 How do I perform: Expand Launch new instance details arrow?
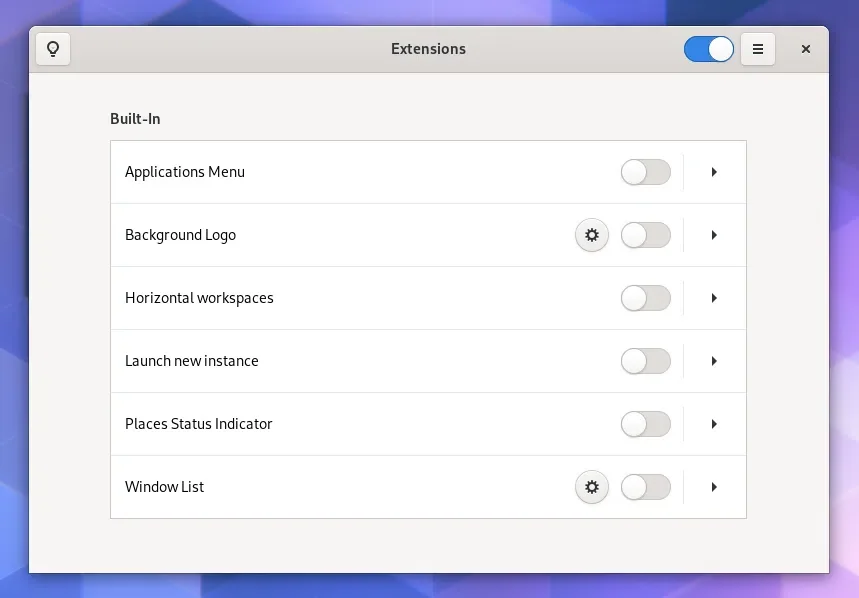(714, 361)
